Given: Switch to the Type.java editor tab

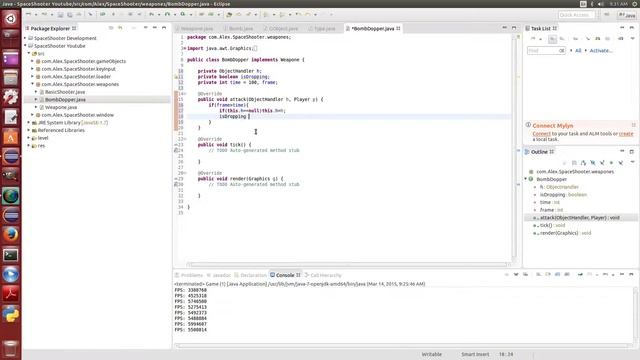Looking at the screenshot, I should 324,29.
